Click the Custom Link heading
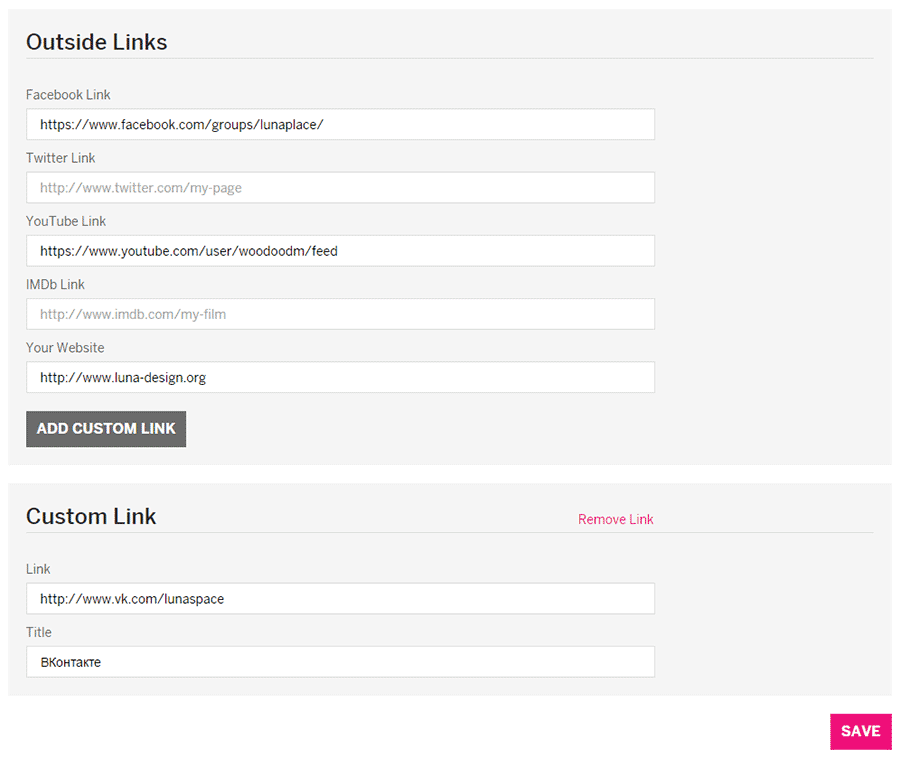The width and height of the screenshot is (900, 758). 91,516
